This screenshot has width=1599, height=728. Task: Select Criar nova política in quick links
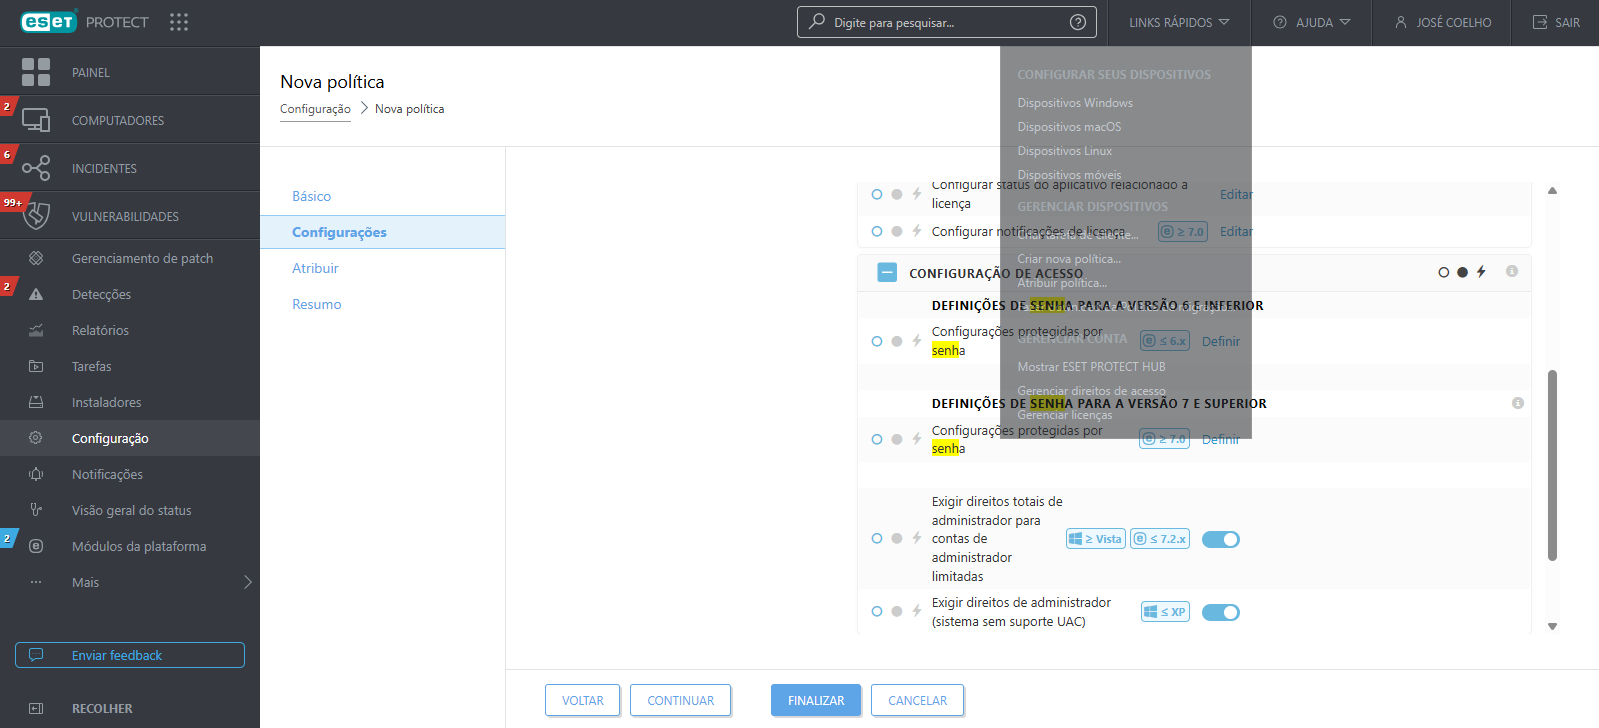pos(1069,259)
